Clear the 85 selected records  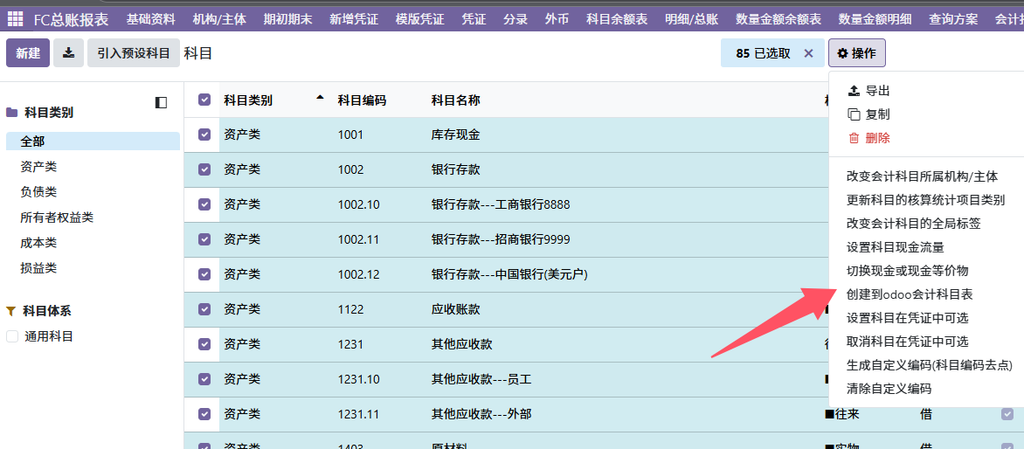point(808,54)
